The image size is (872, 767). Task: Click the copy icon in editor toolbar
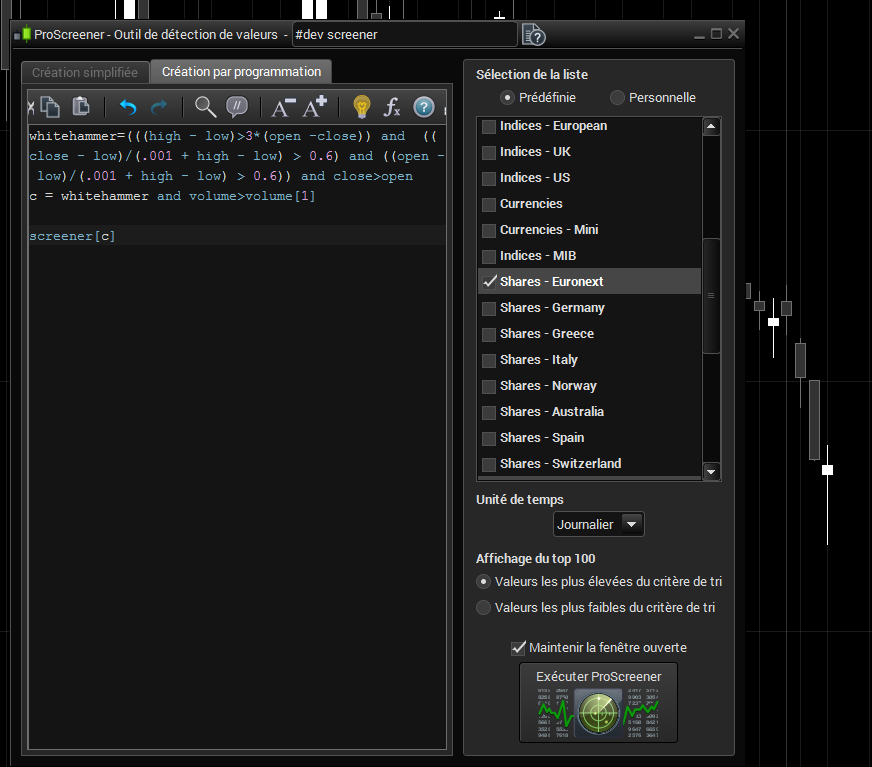[51, 107]
